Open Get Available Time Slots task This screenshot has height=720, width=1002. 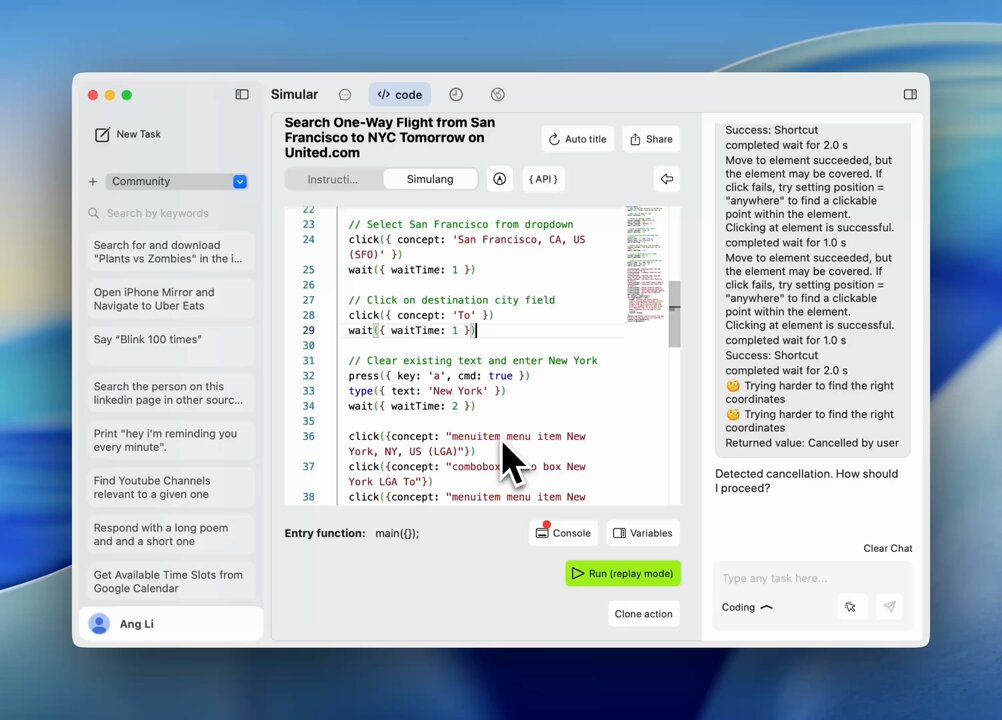(x=170, y=581)
